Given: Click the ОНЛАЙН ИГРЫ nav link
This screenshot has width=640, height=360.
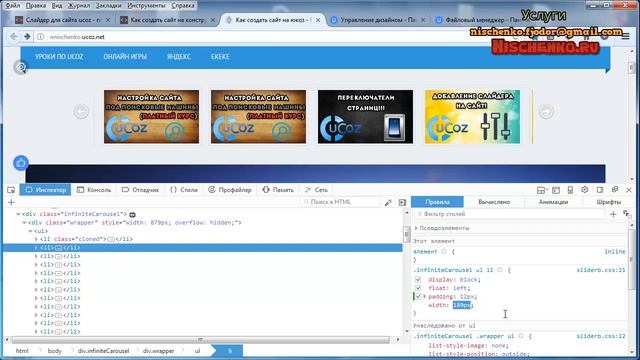Looking at the screenshot, I should click(125, 57).
